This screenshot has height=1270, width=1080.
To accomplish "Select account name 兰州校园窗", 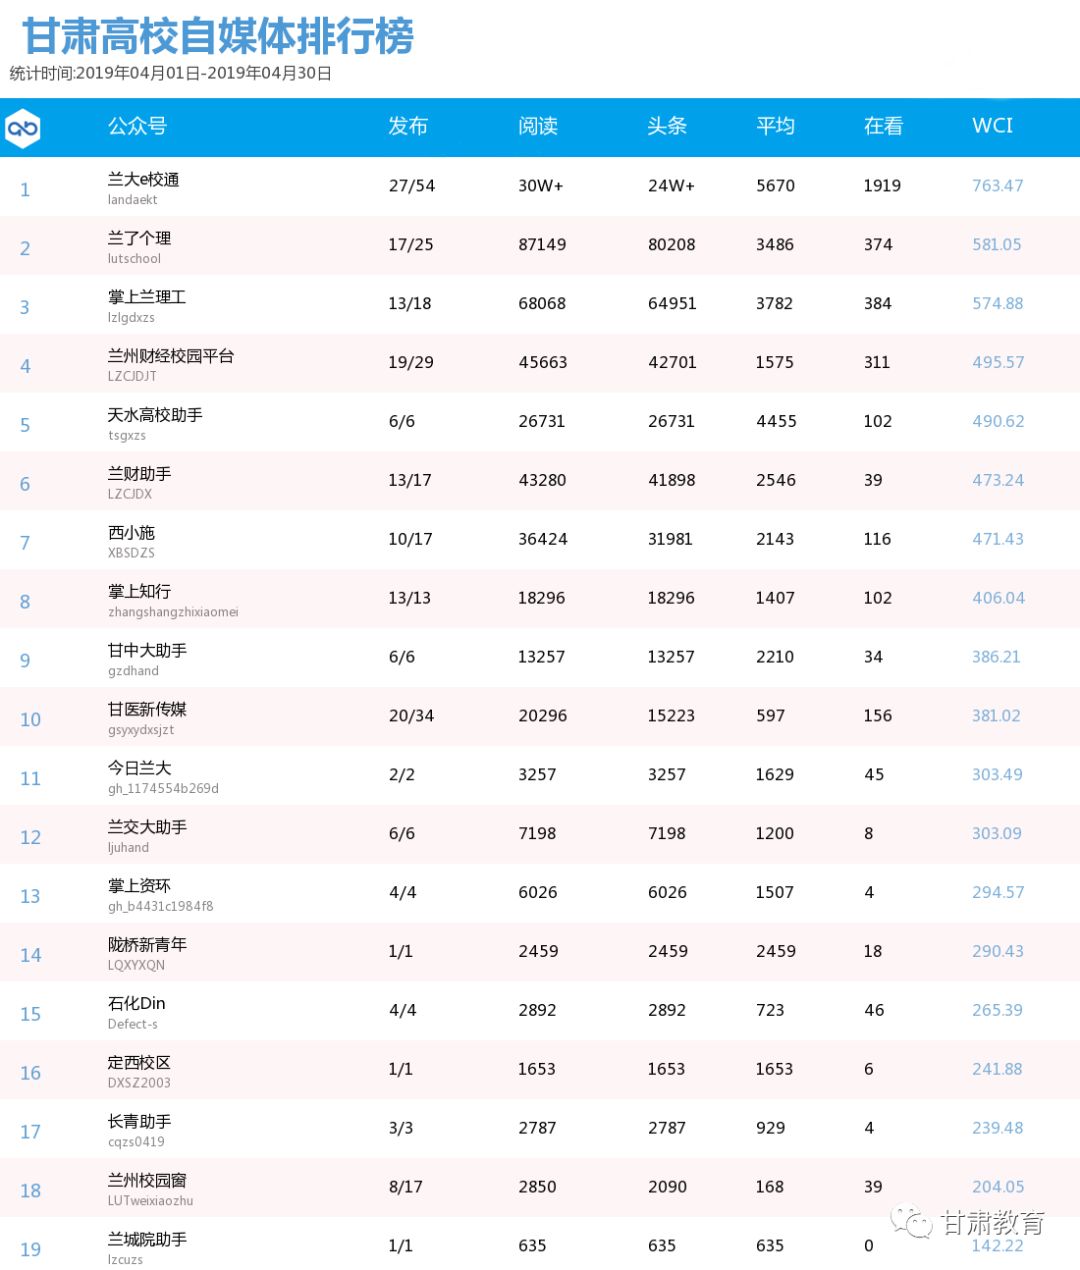I will 147,1182.
